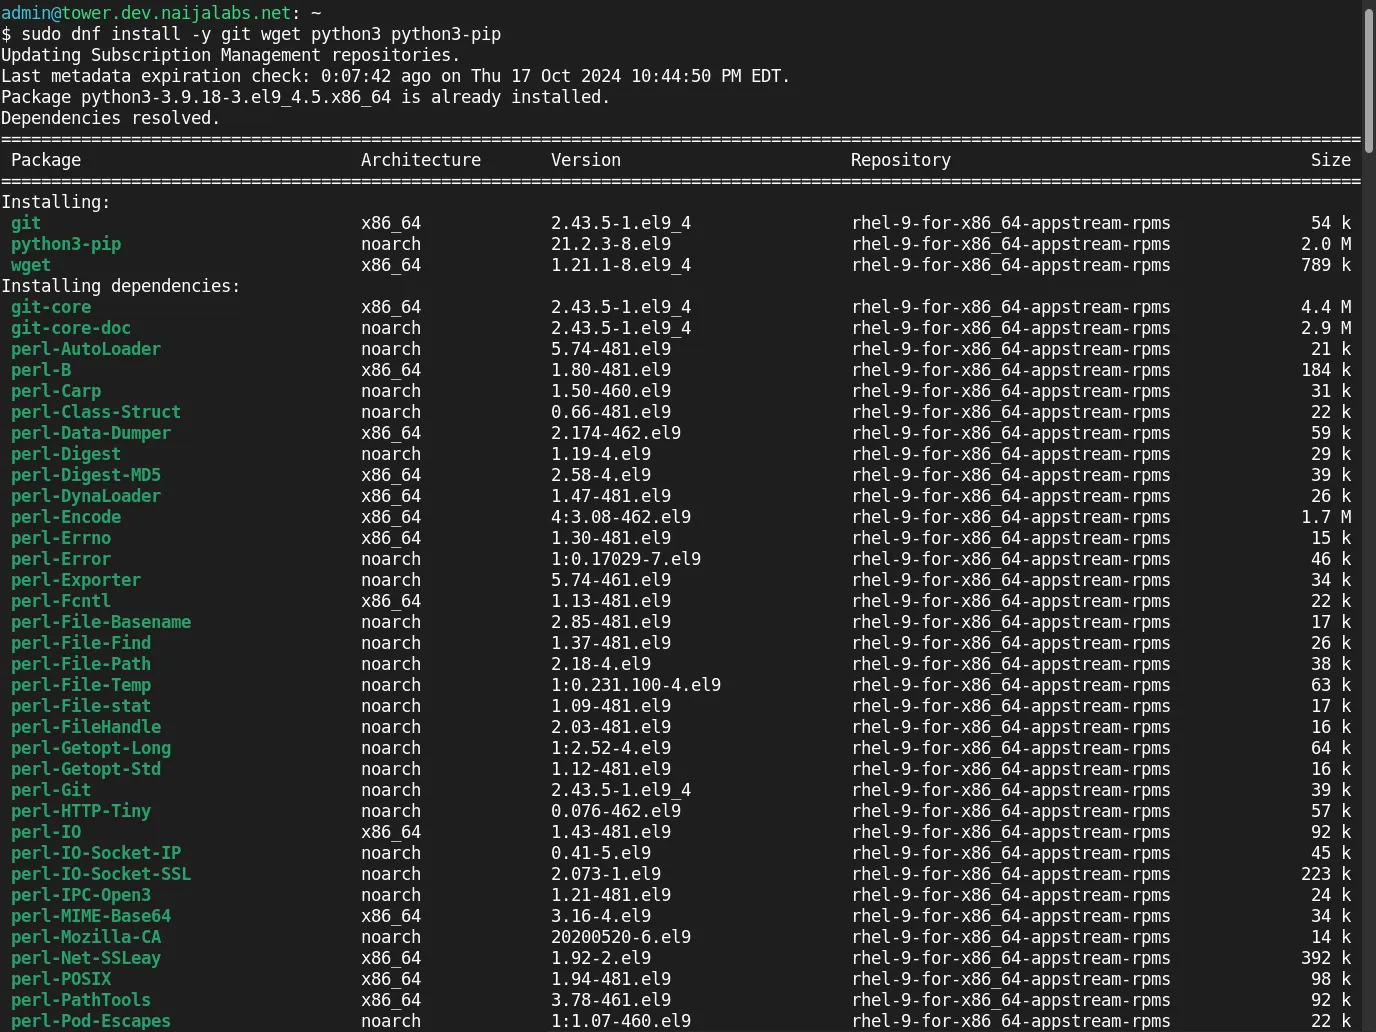
Task: Click the 'Installing dependencies:' section label
Action: [x=121, y=286]
